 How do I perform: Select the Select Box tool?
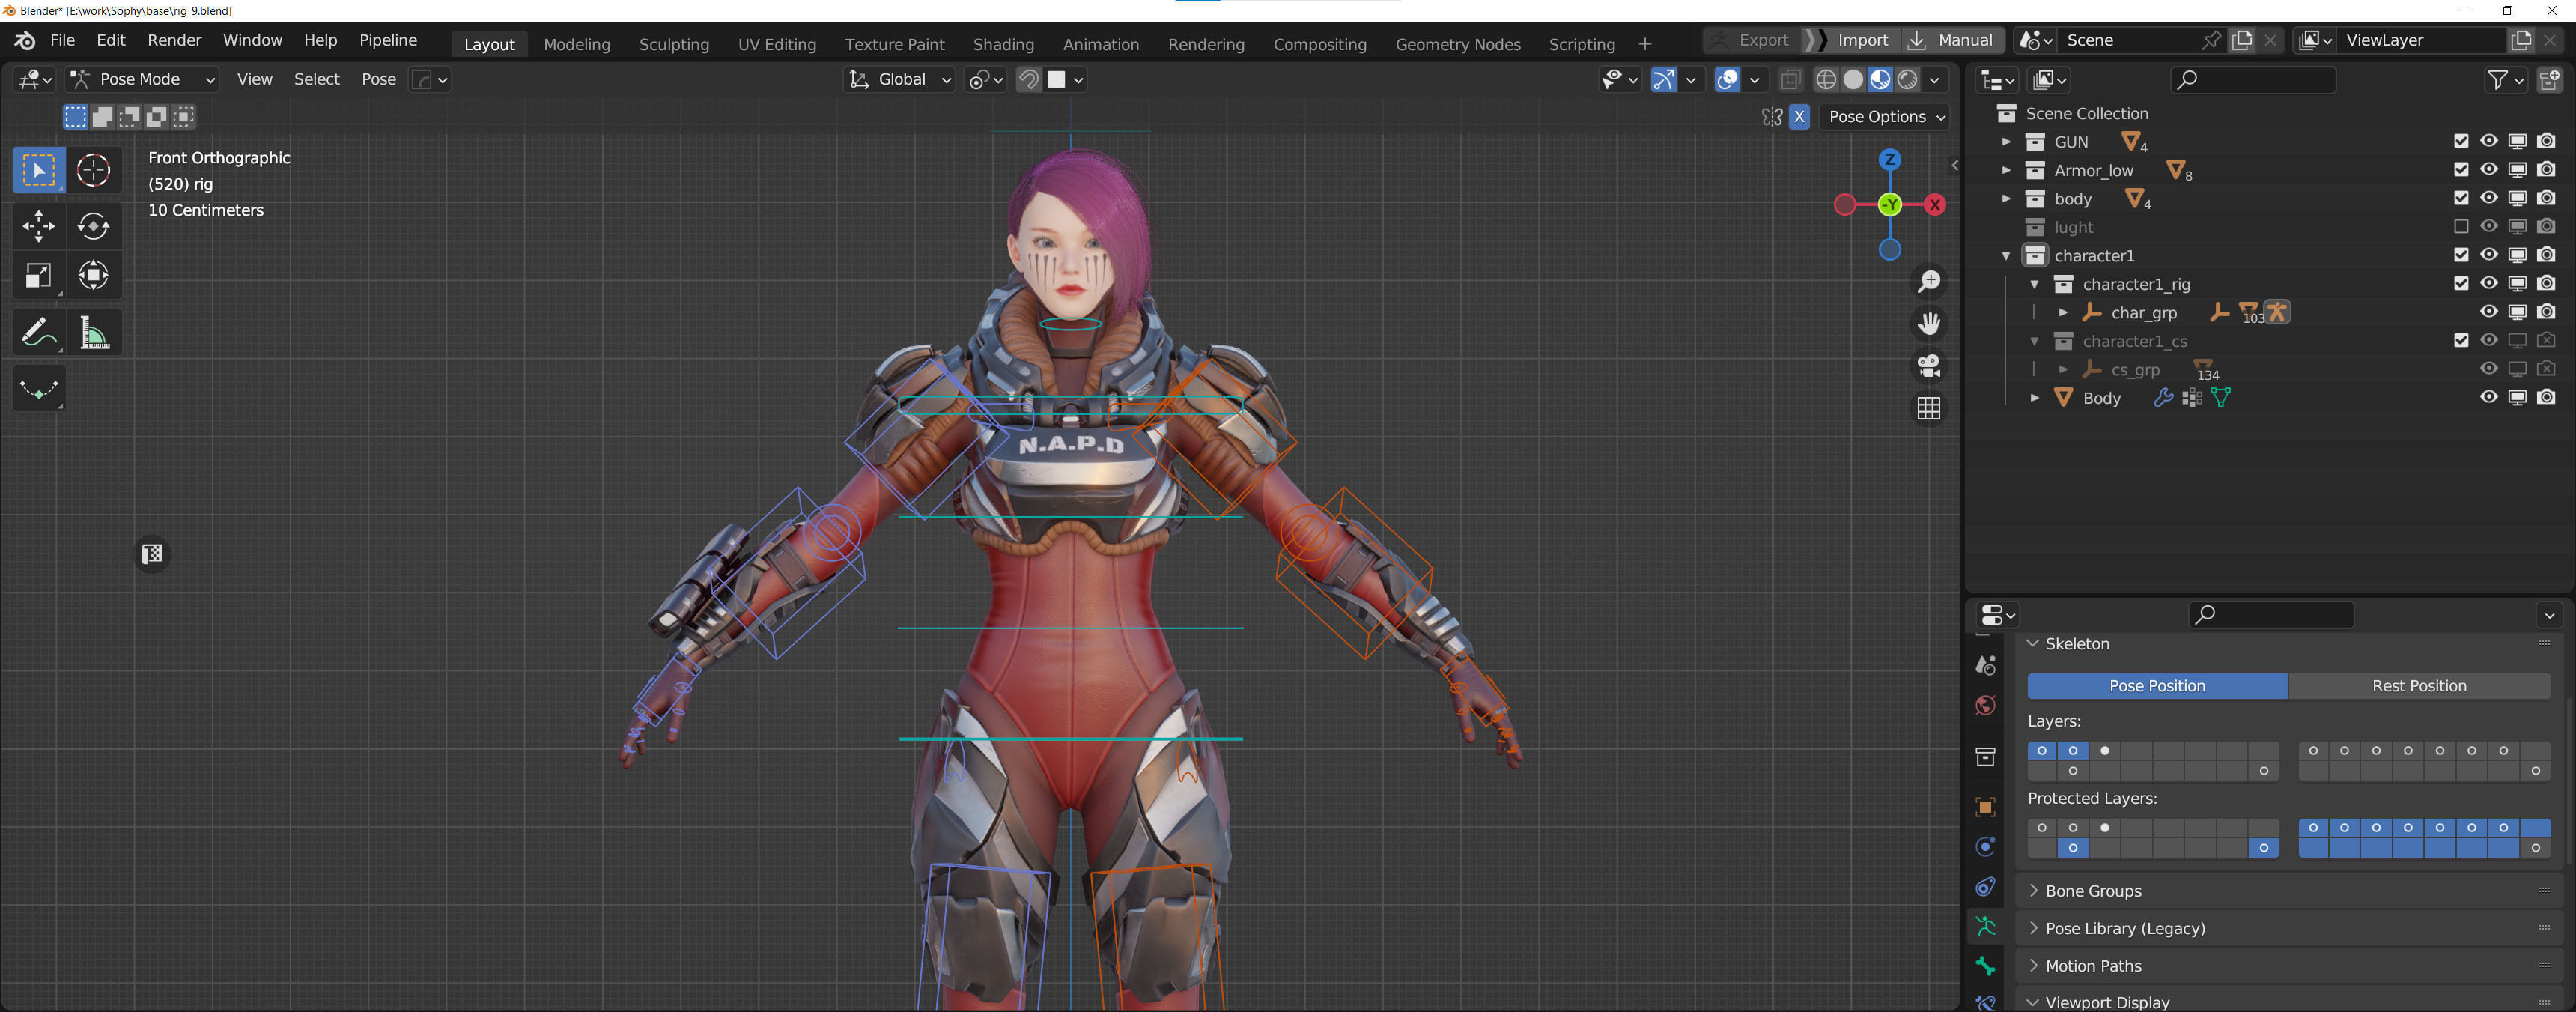[x=39, y=170]
